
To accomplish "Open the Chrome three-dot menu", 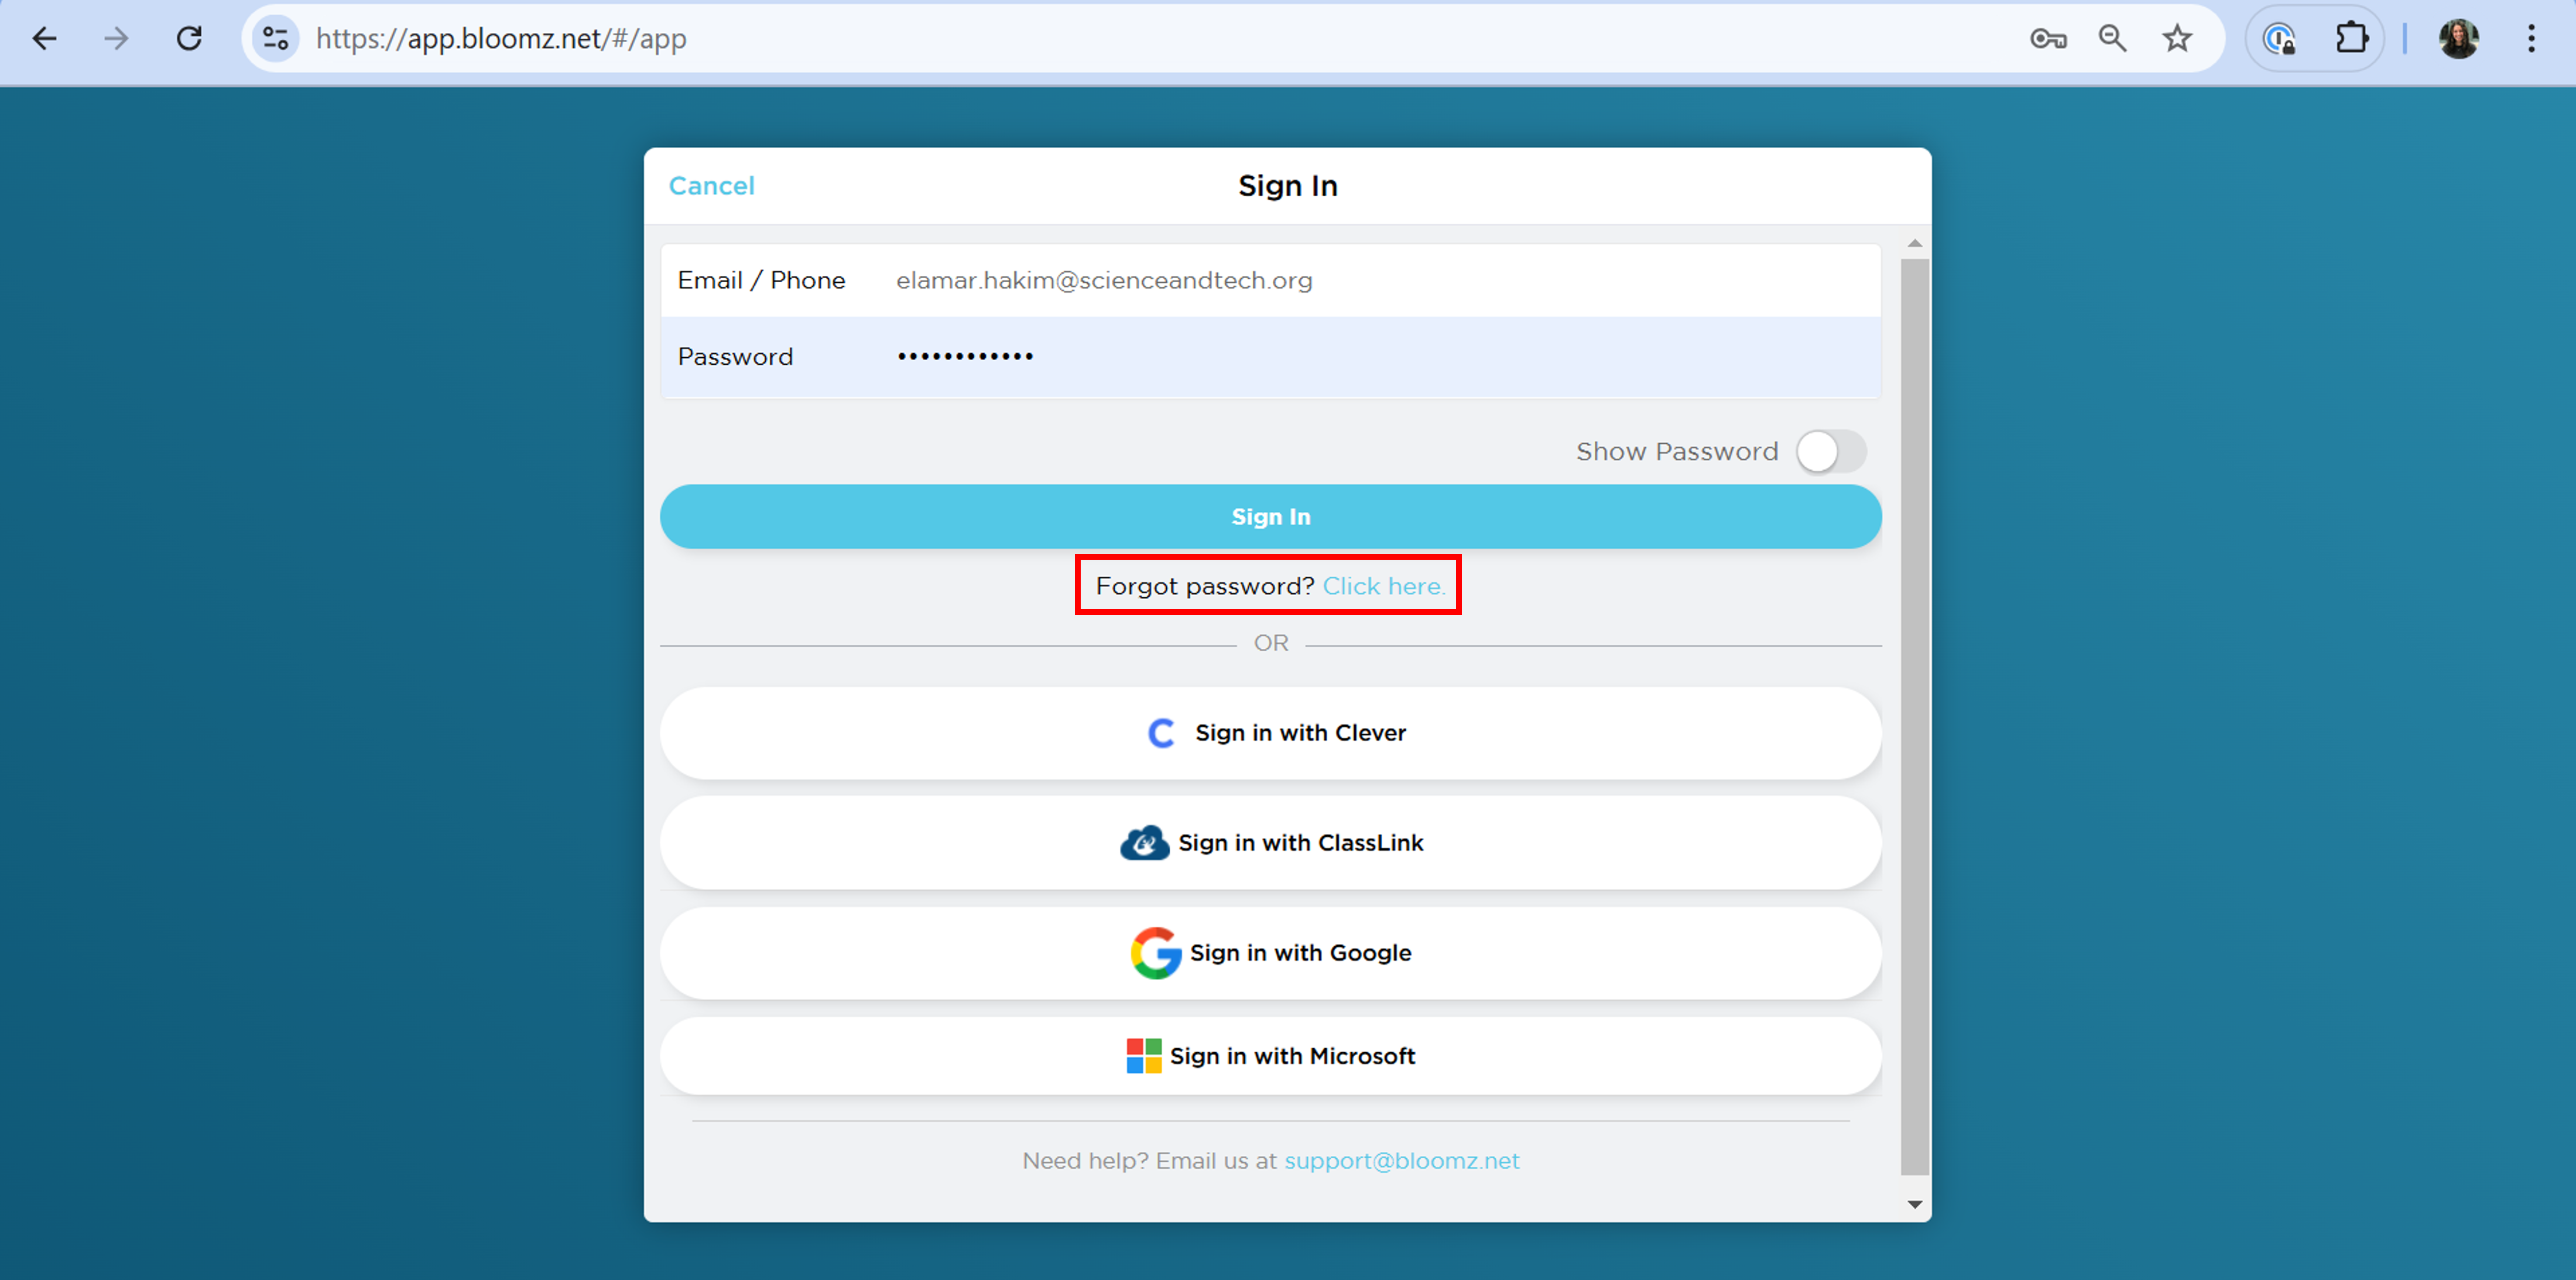I will pos(2531,39).
